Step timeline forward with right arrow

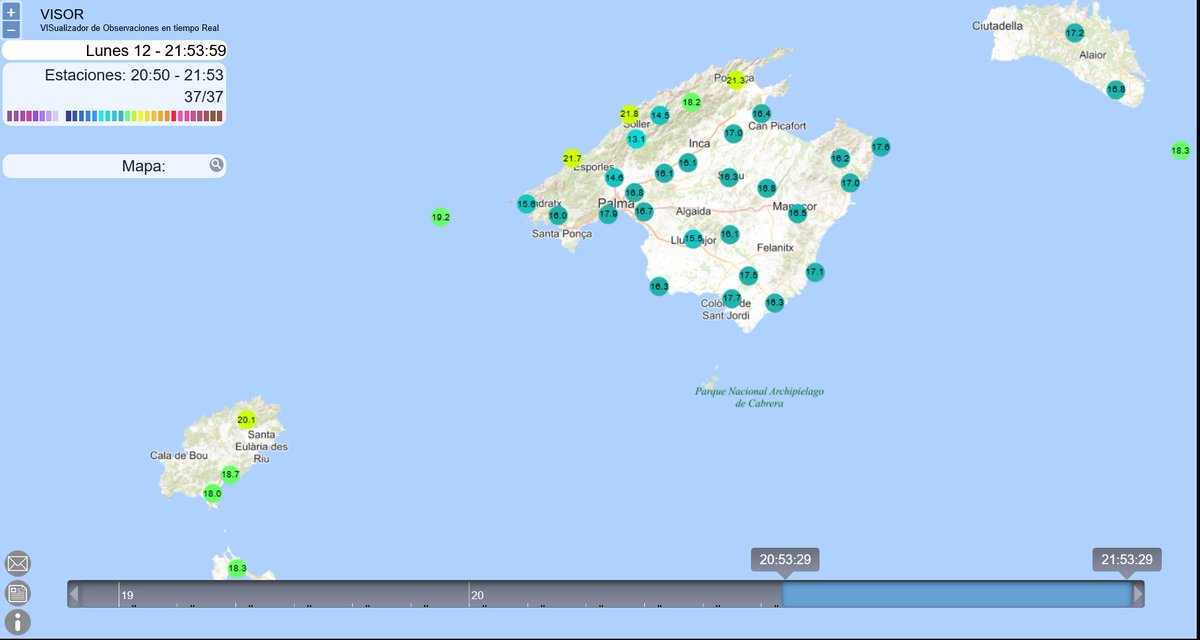[1138, 594]
